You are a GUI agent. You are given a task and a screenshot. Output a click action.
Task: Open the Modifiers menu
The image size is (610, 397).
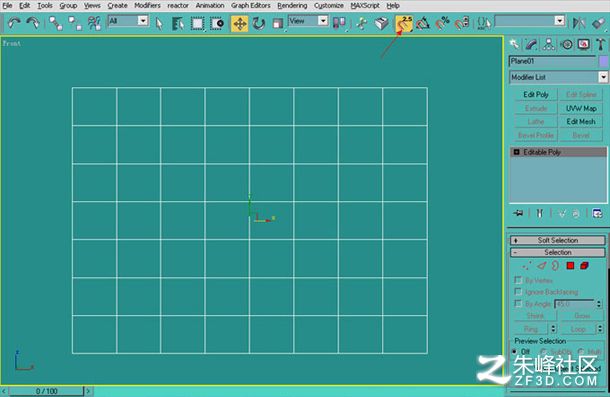pyautogui.click(x=147, y=5)
